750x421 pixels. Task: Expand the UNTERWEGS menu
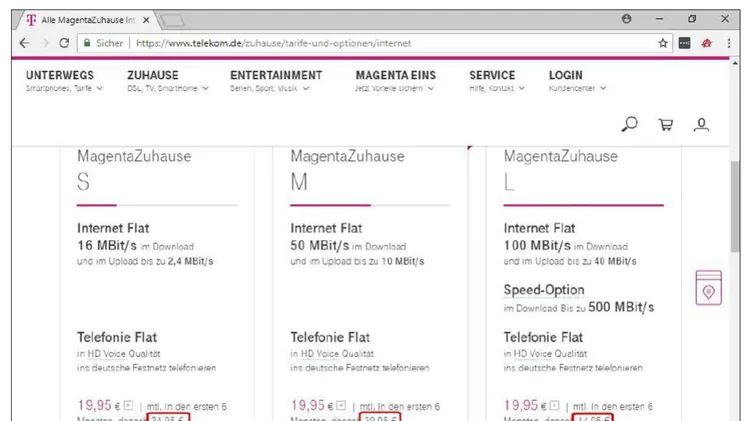pos(64,81)
